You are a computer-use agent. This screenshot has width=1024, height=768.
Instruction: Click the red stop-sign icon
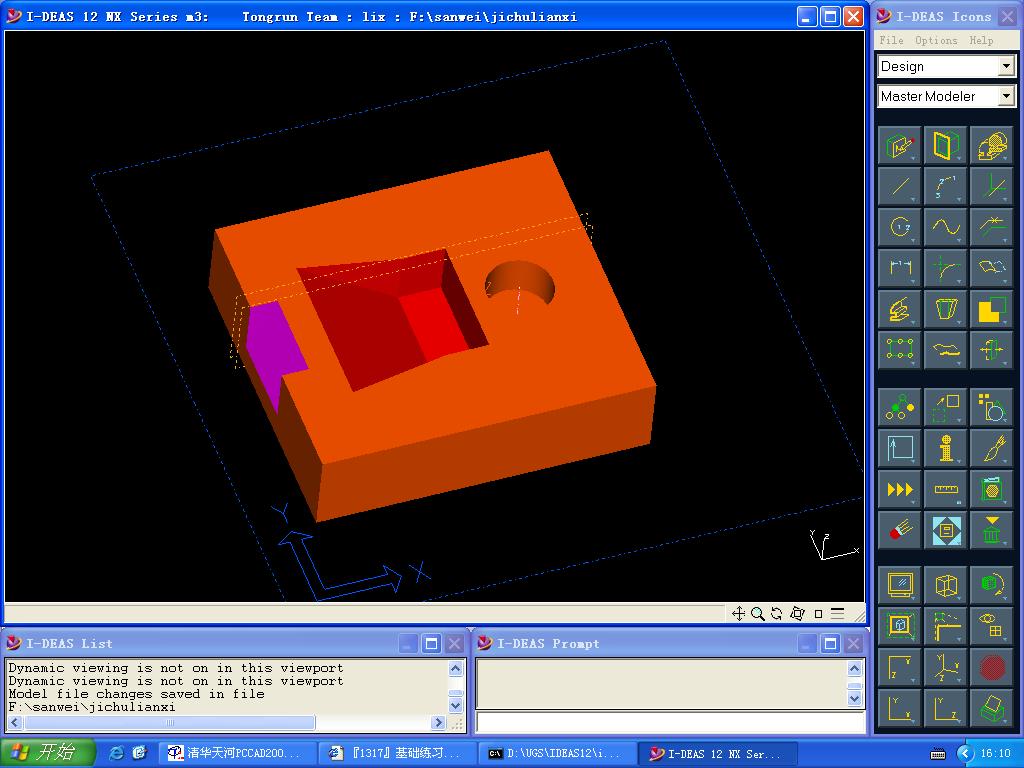991,667
